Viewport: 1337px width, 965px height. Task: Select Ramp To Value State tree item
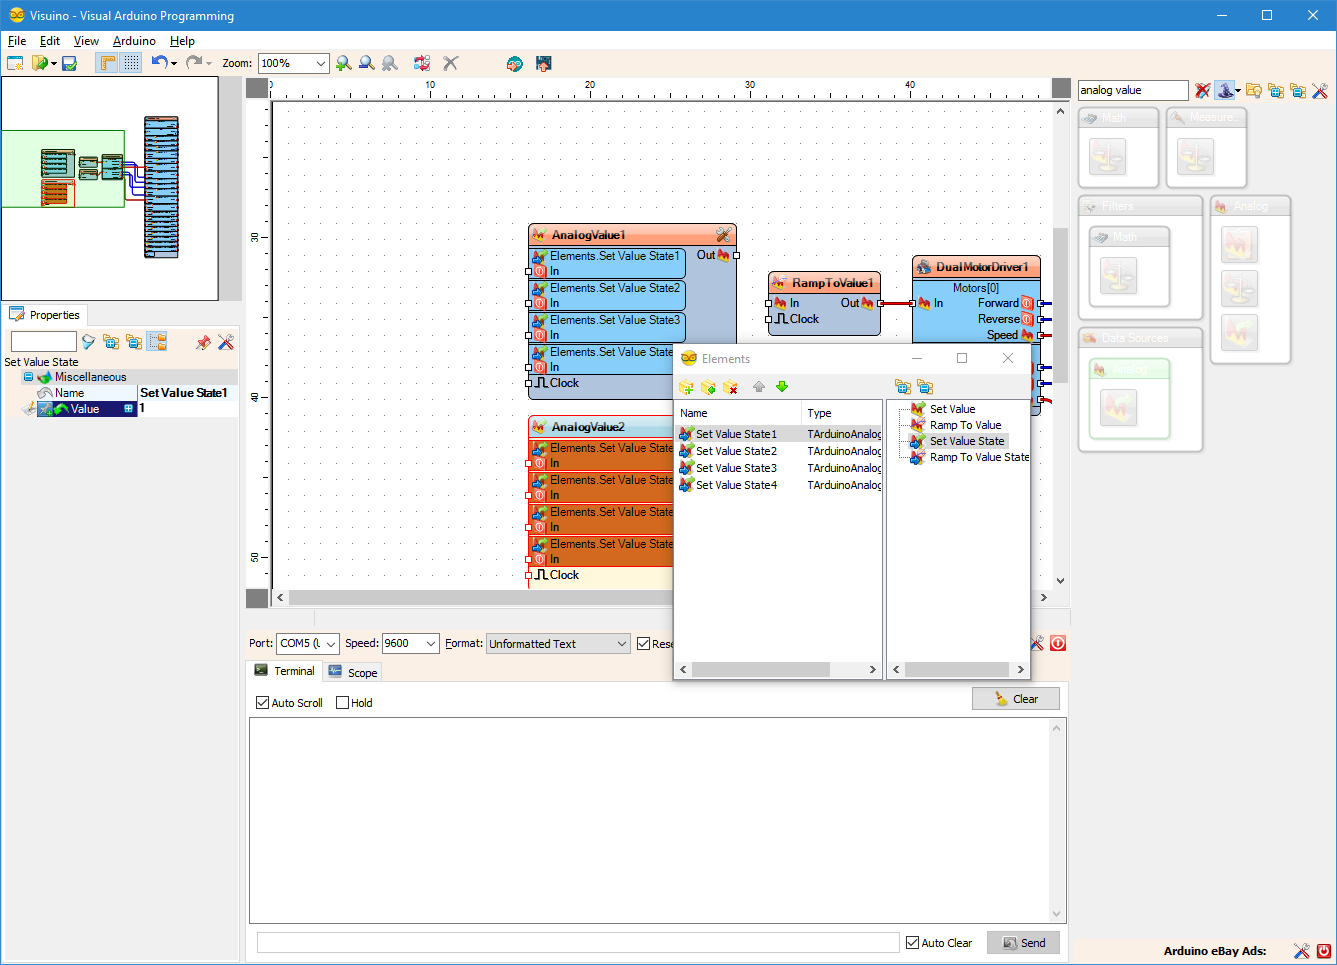coord(978,457)
